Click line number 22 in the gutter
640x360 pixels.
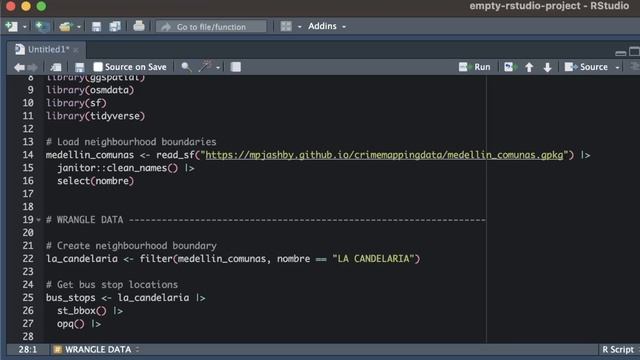click(x=28, y=259)
